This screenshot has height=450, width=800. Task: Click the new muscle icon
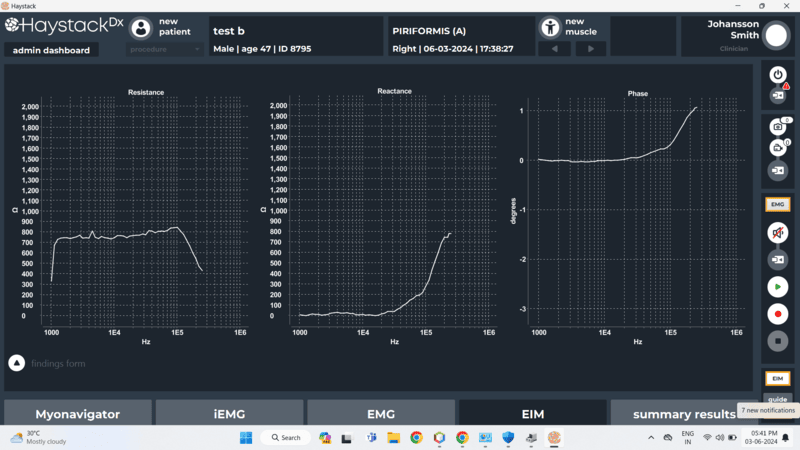(x=550, y=27)
